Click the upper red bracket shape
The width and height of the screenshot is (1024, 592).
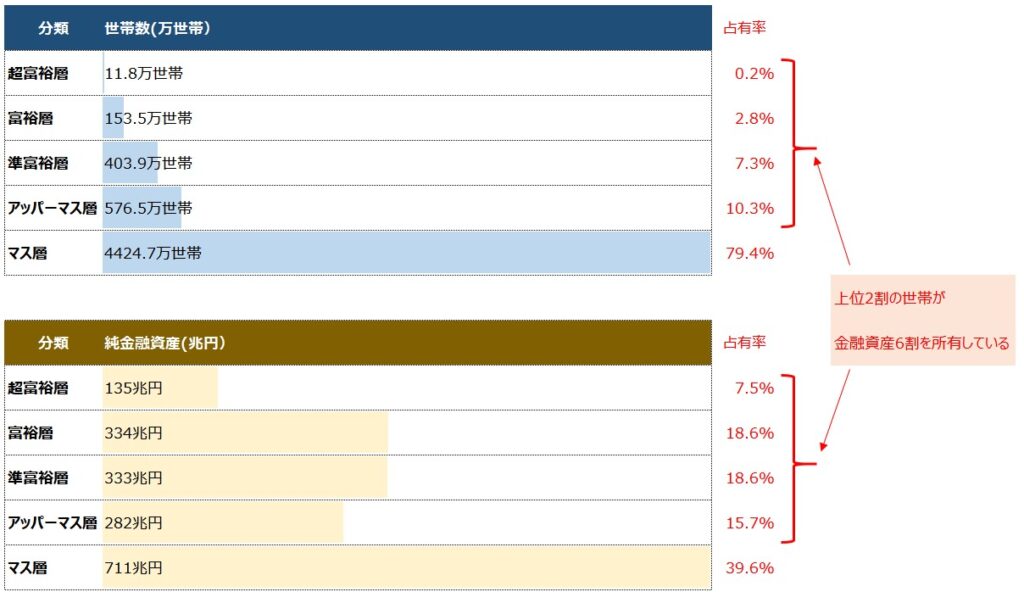(x=798, y=144)
